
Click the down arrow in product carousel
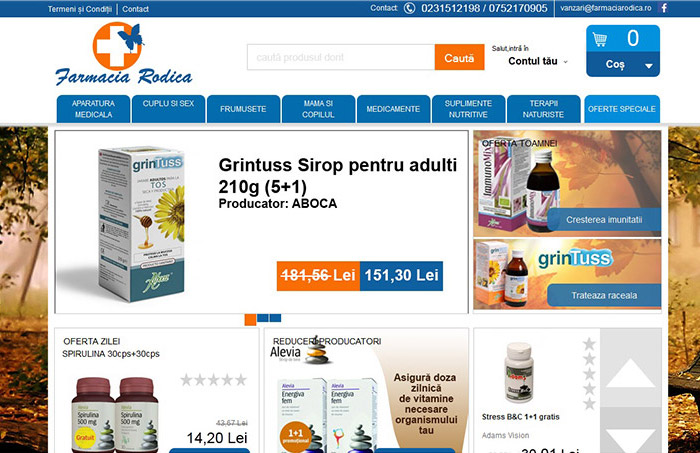630,442
